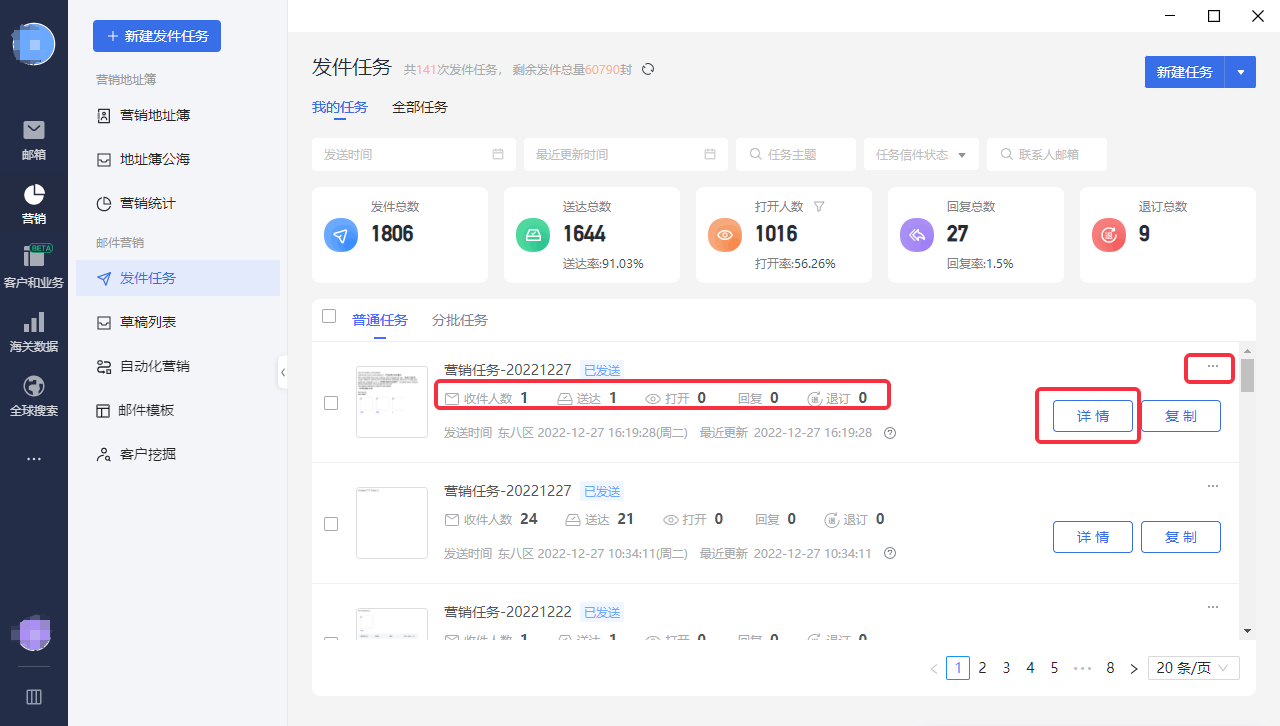
Task: Open 海关数据 customs data icon
Action: click(x=34, y=323)
